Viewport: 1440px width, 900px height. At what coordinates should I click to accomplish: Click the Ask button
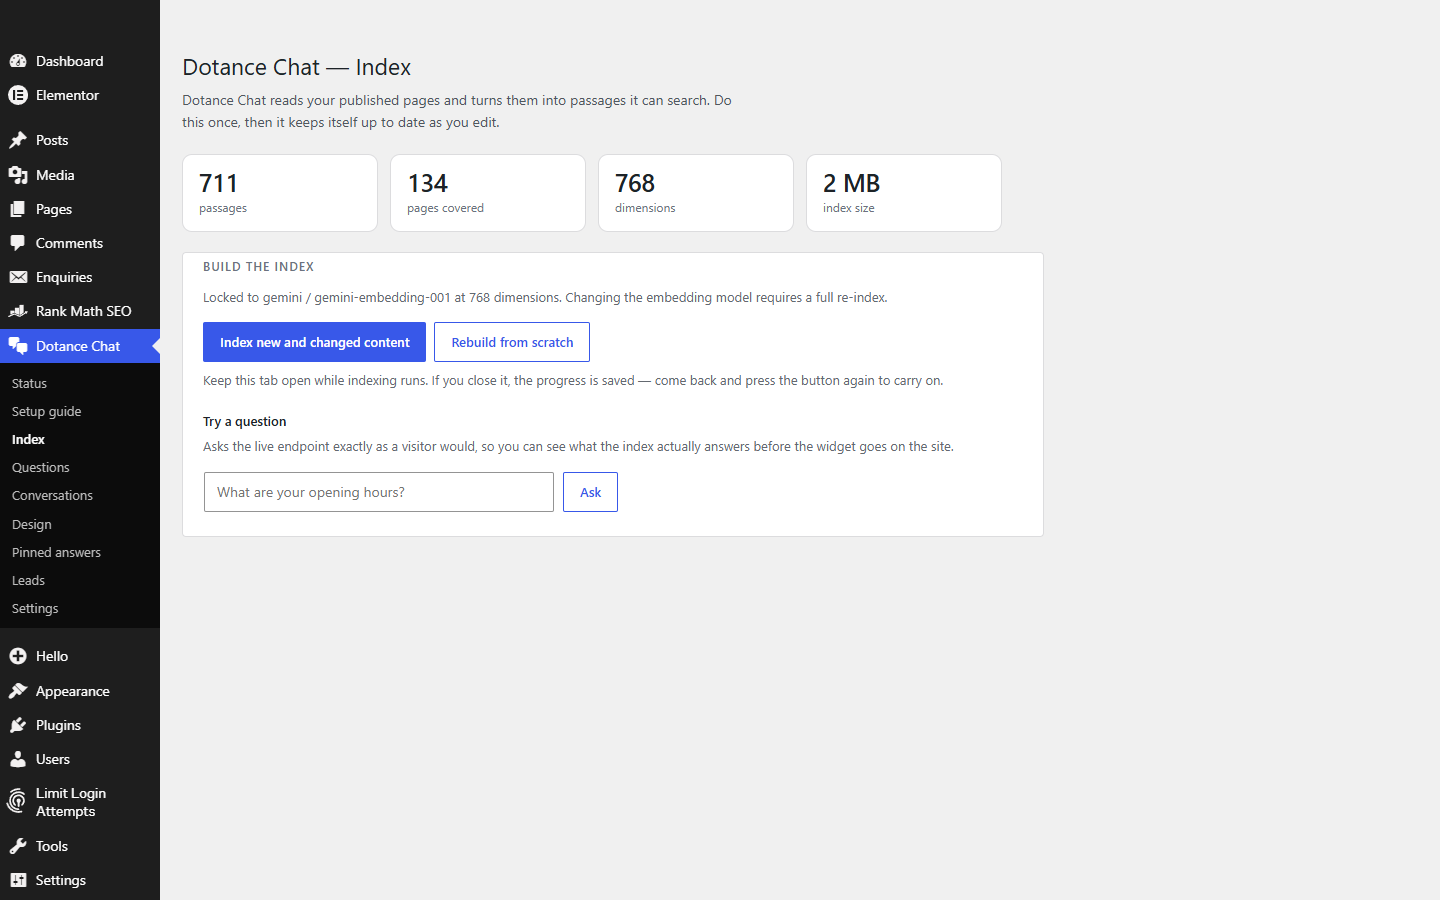tap(590, 492)
